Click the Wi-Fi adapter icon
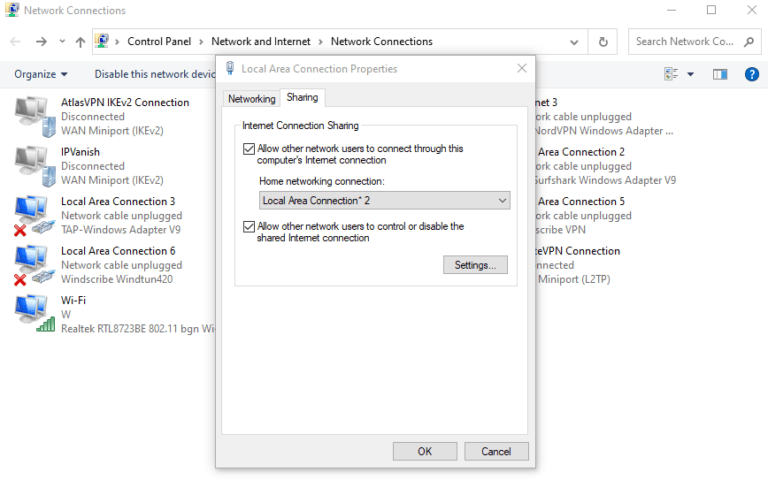The height and width of the screenshot is (480, 768). [x=34, y=314]
